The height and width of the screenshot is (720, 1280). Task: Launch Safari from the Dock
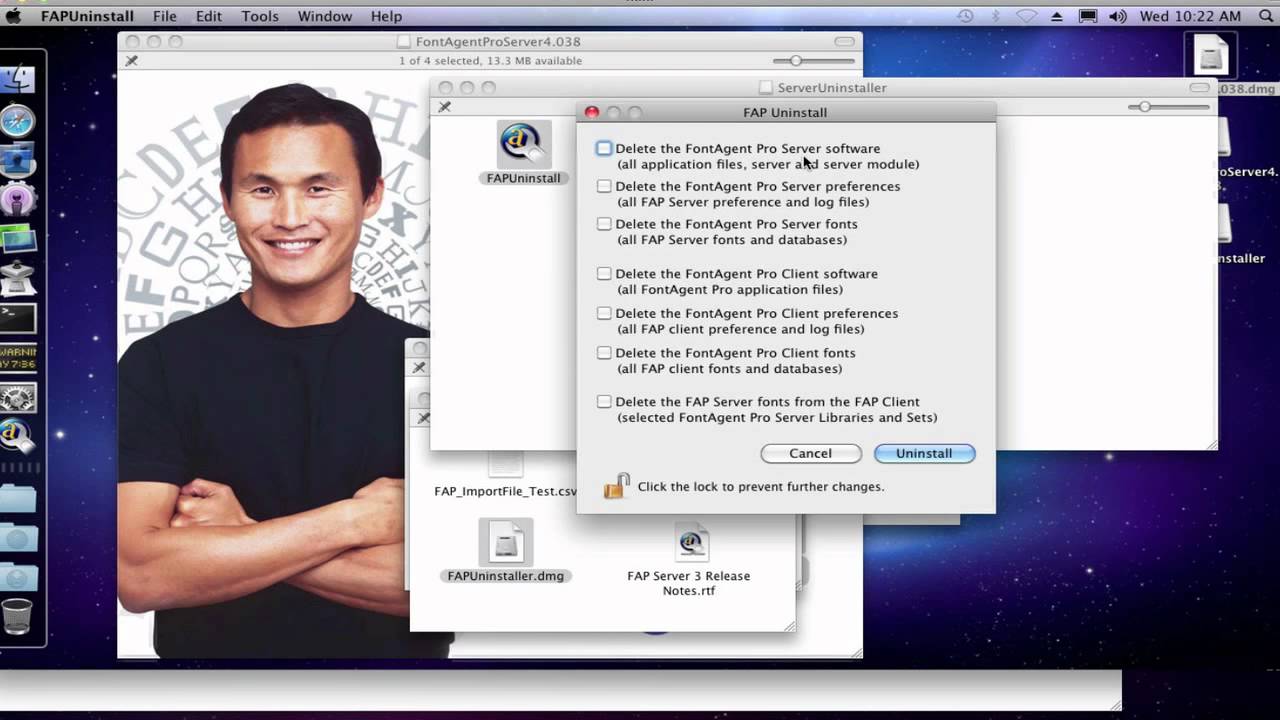click(18, 121)
